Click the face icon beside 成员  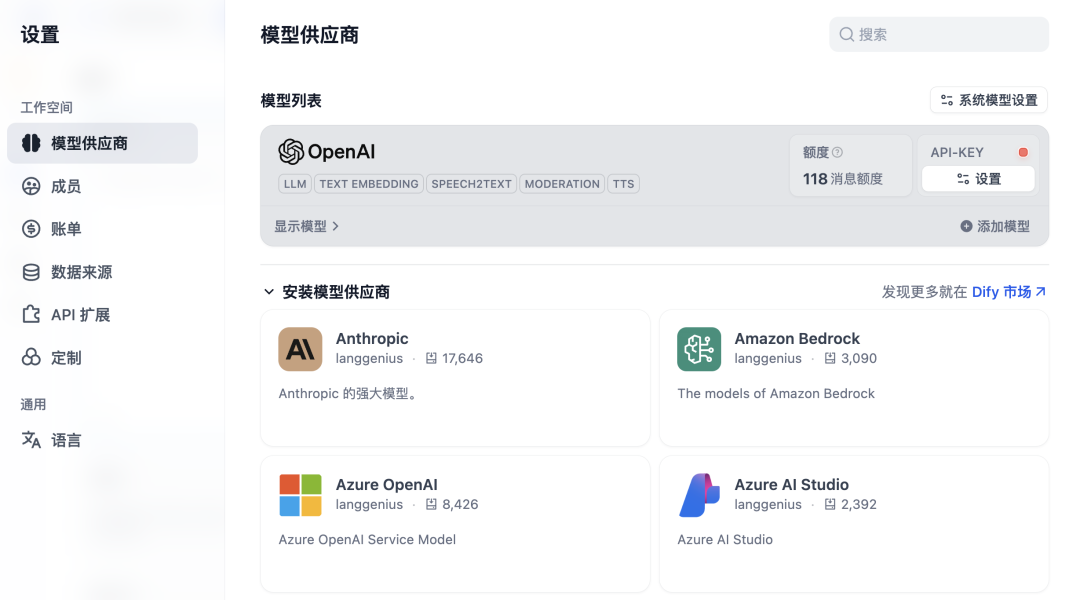(31, 186)
